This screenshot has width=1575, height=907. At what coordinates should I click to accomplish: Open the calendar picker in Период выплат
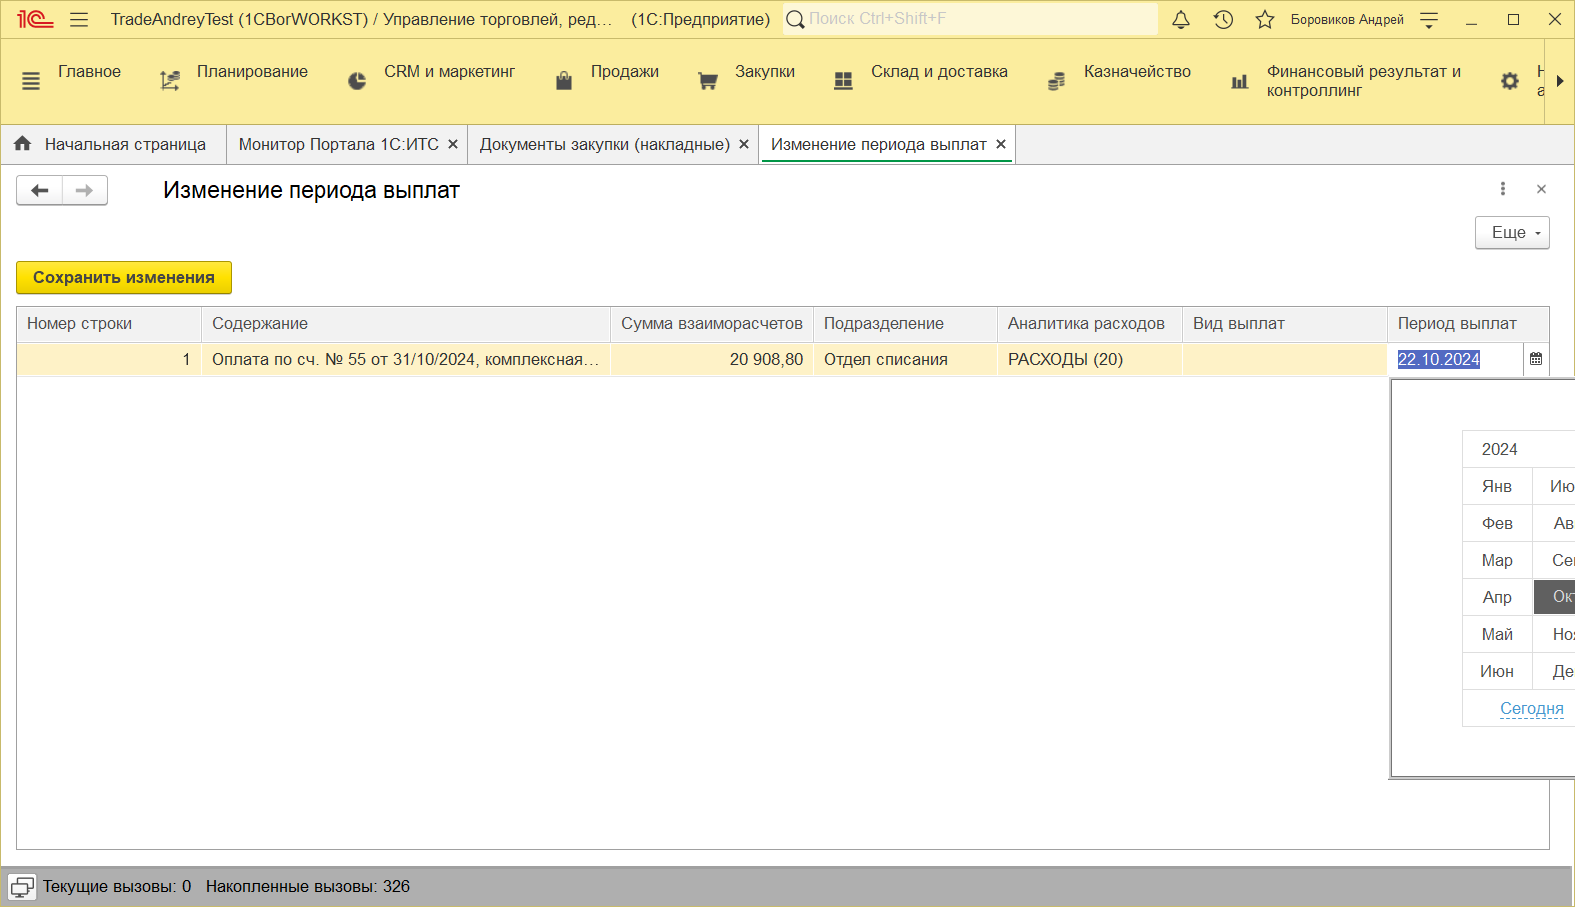tap(1536, 359)
